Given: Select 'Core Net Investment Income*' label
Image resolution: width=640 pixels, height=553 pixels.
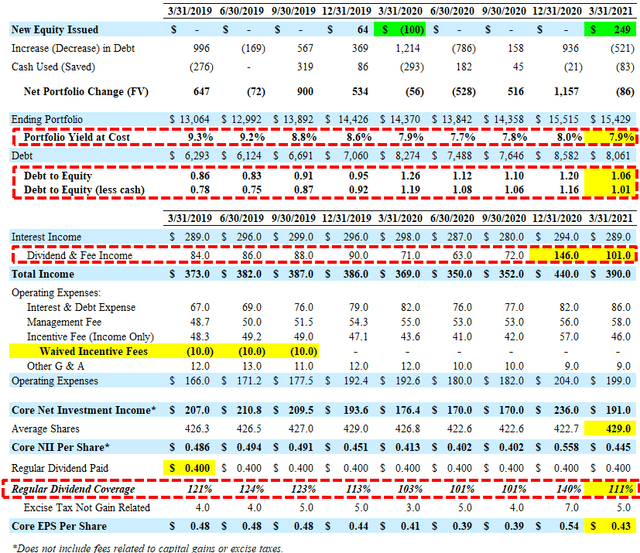Looking at the screenshot, I should tap(84, 410).
